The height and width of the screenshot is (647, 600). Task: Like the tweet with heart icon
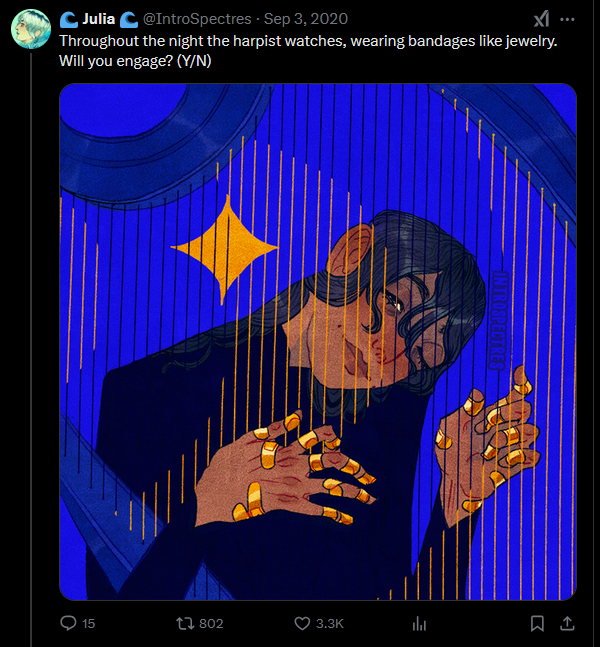point(303,623)
